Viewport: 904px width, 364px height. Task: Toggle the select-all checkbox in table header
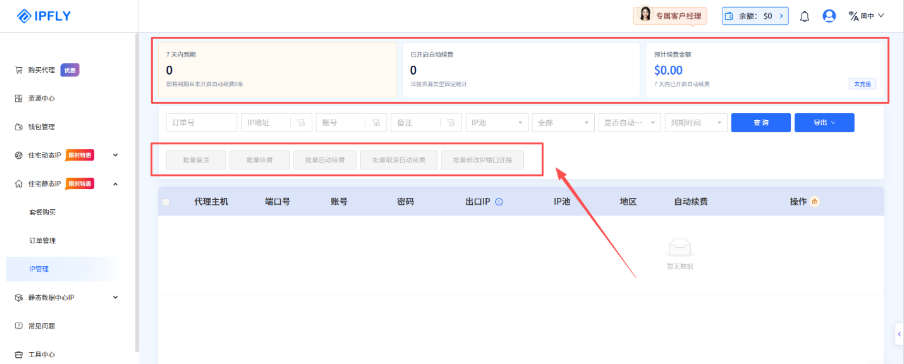(x=166, y=202)
